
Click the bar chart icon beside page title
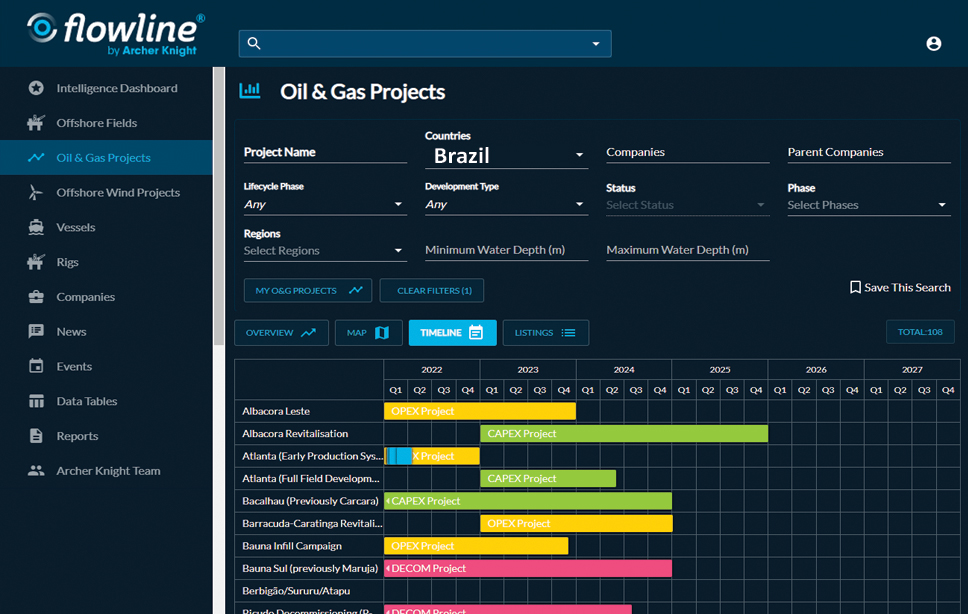[x=250, y=91]
